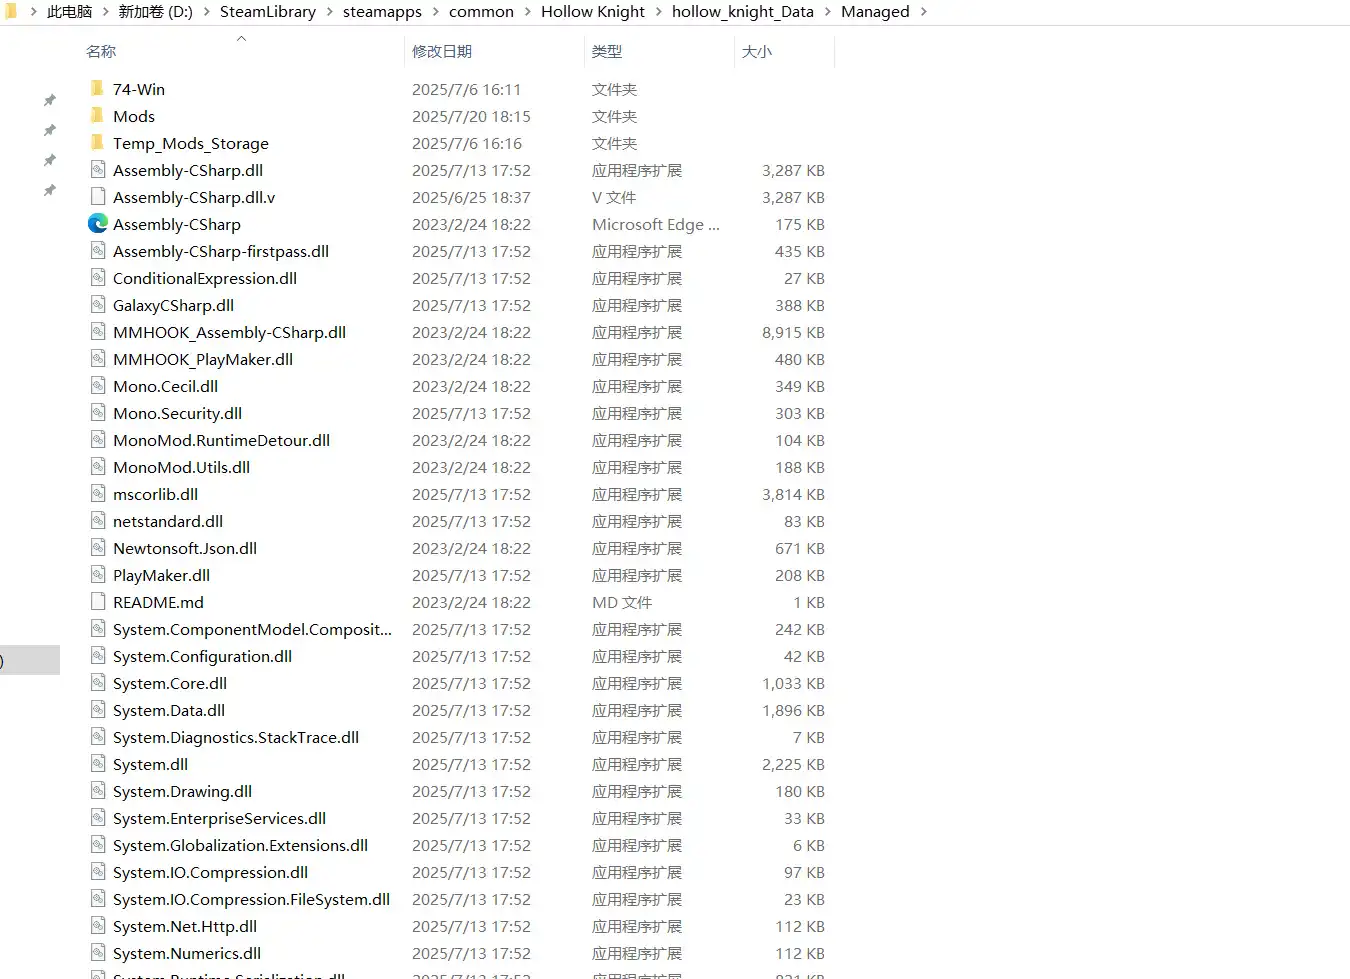The width and height of the screenshot is (1350, 979).
Task: Expand chevron after Managed in address bar
Action: [923, 12]
